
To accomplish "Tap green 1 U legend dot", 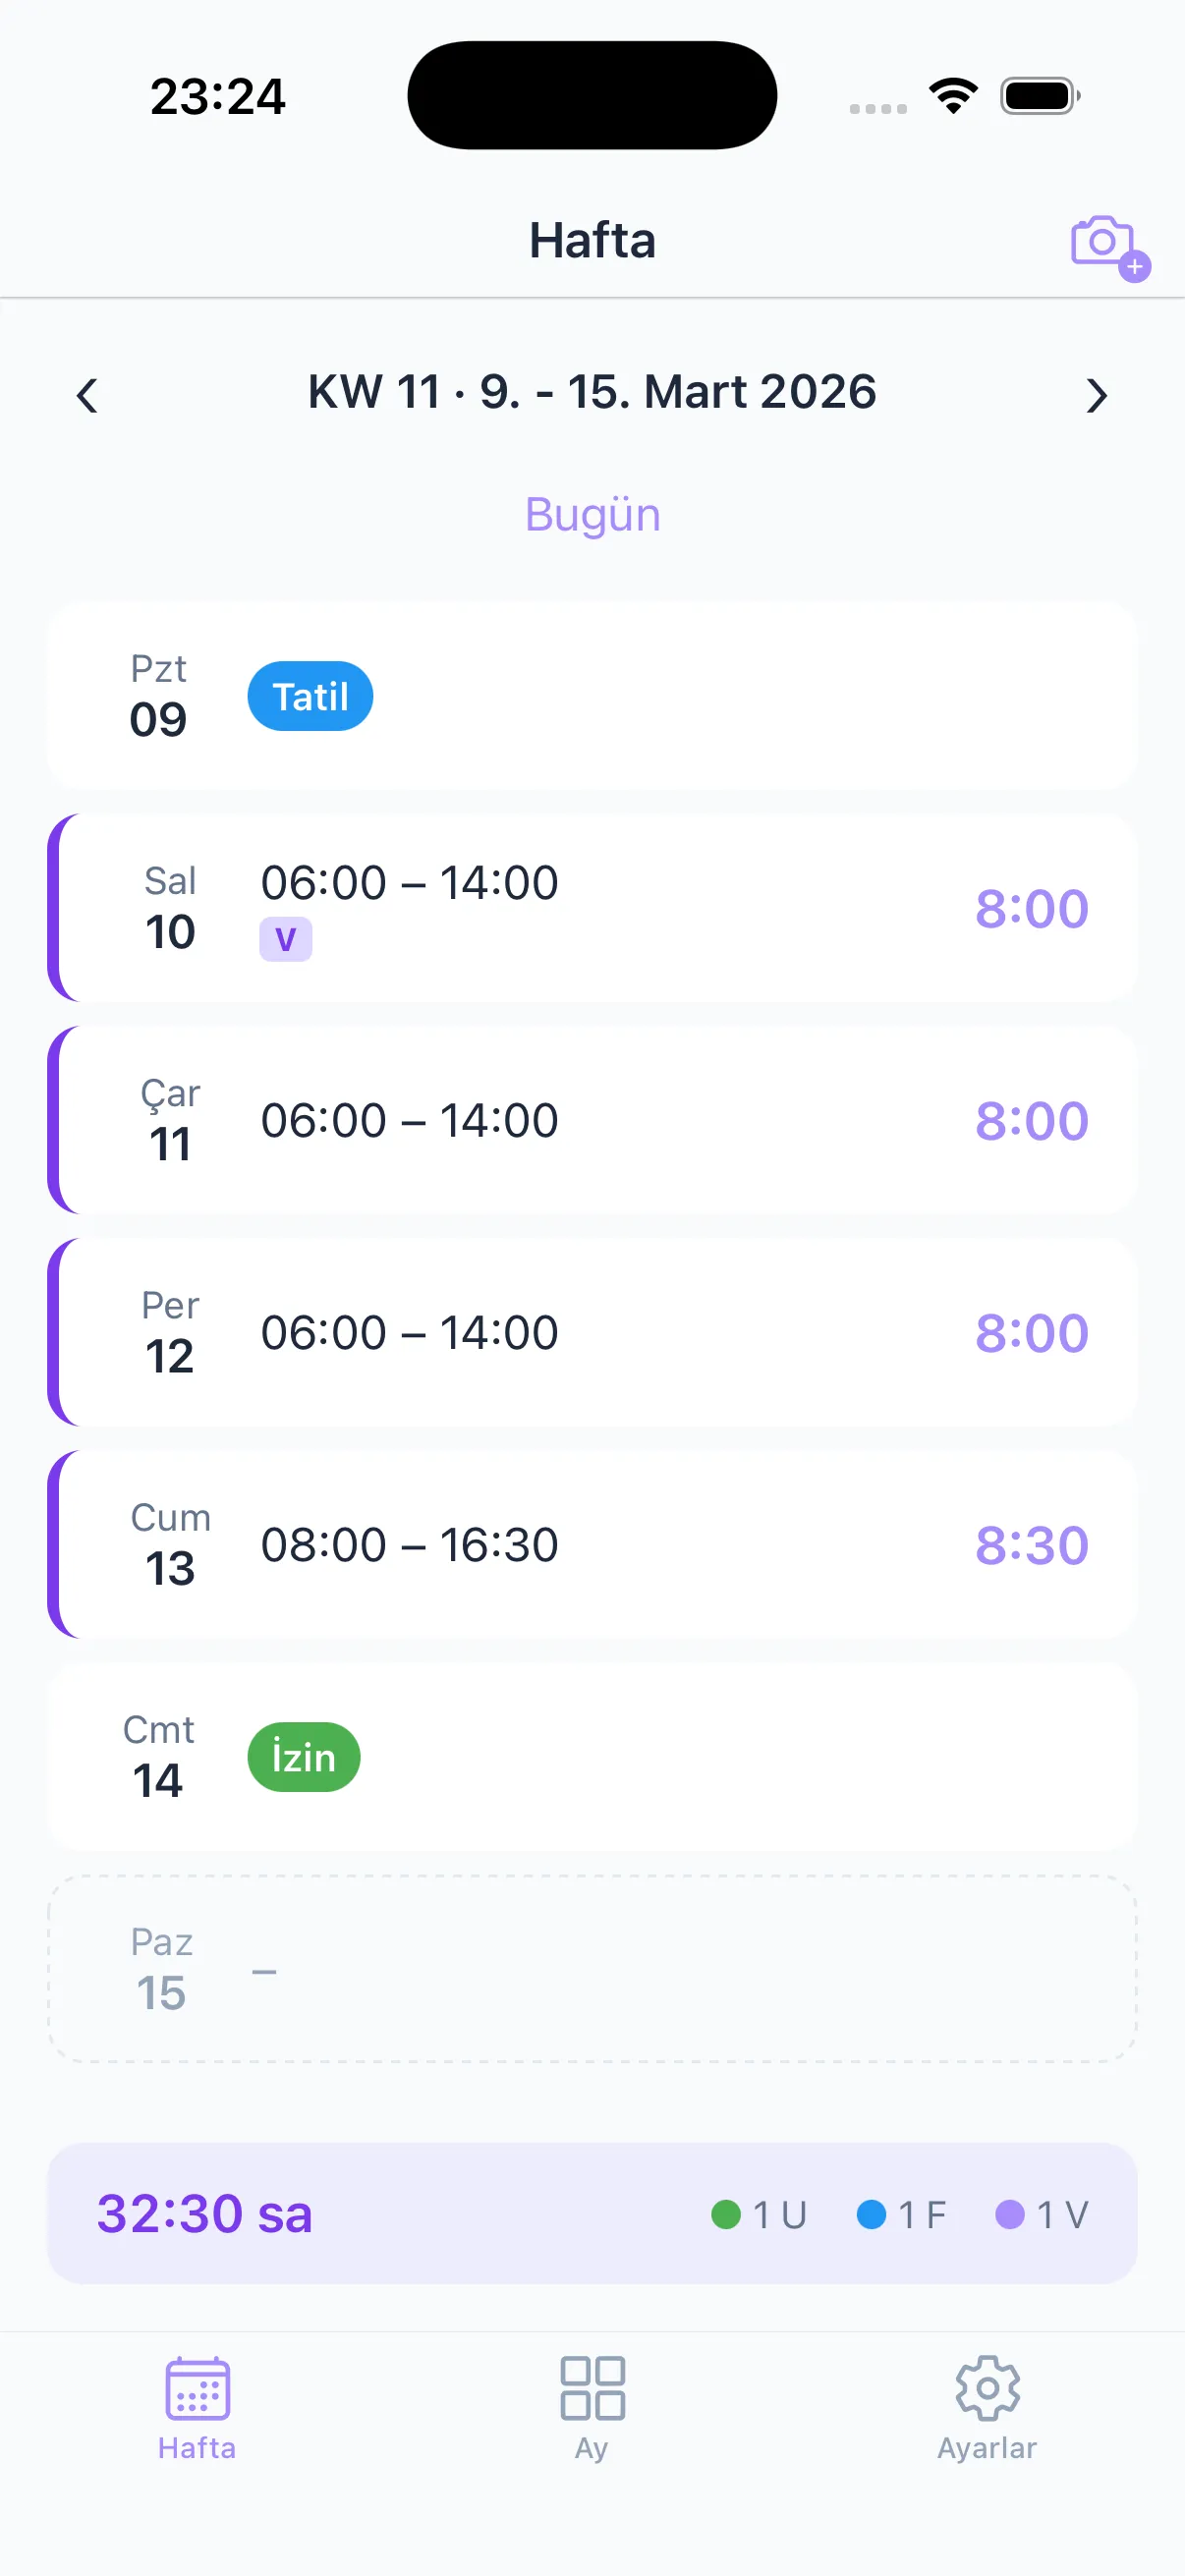I will [x=726, y=2214].
